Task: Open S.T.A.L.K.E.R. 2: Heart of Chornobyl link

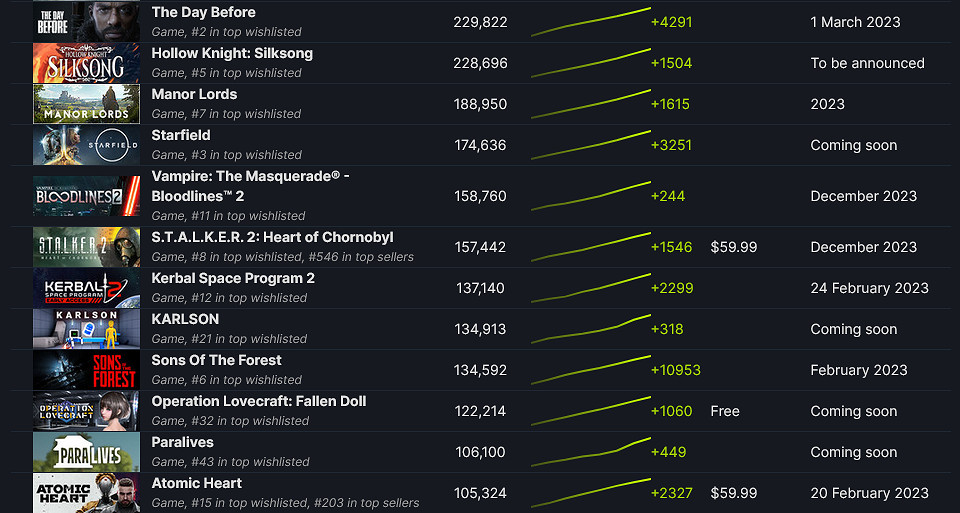Action: [x=272, y=238]
